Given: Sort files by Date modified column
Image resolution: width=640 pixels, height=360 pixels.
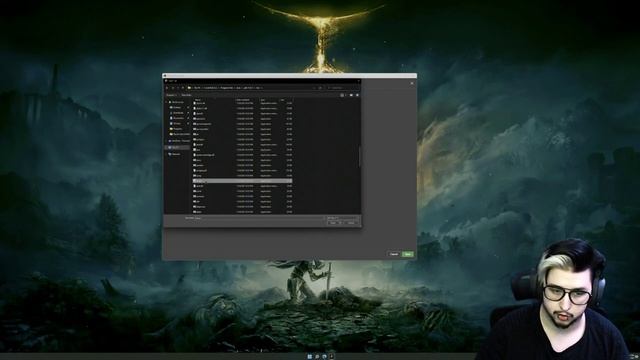Looking at the screenshot, I should 243,100.
